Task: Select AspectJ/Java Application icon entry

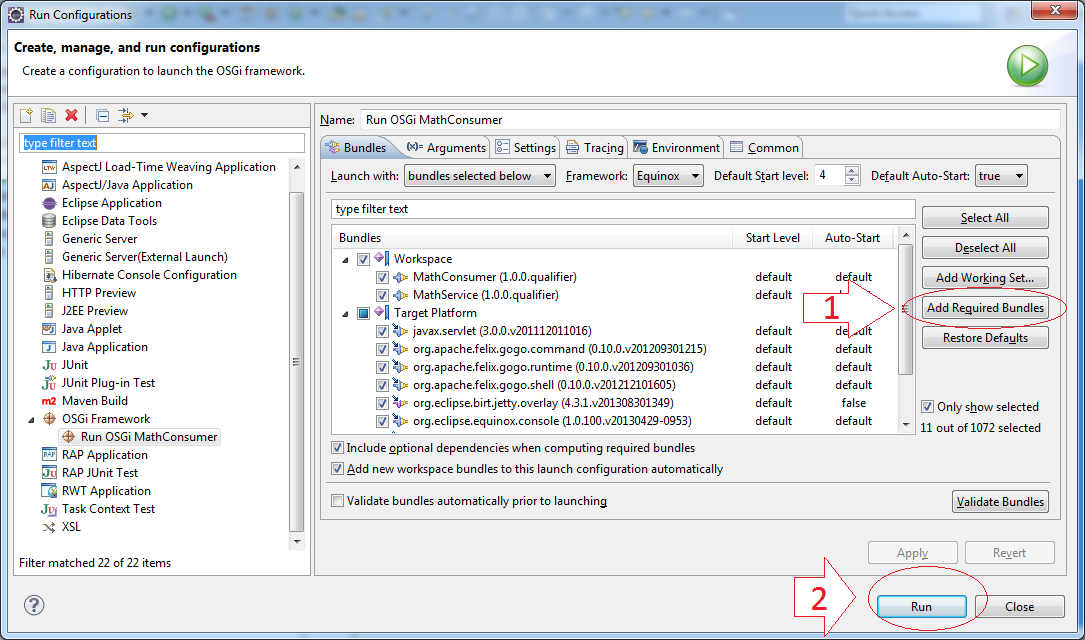Action: pyautogui.click(x=49, y=185)
